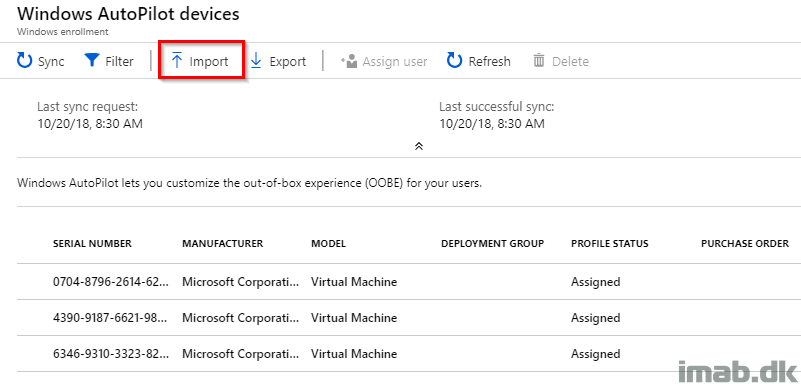Click the Export download arrow icon

[x=256, y=61]
